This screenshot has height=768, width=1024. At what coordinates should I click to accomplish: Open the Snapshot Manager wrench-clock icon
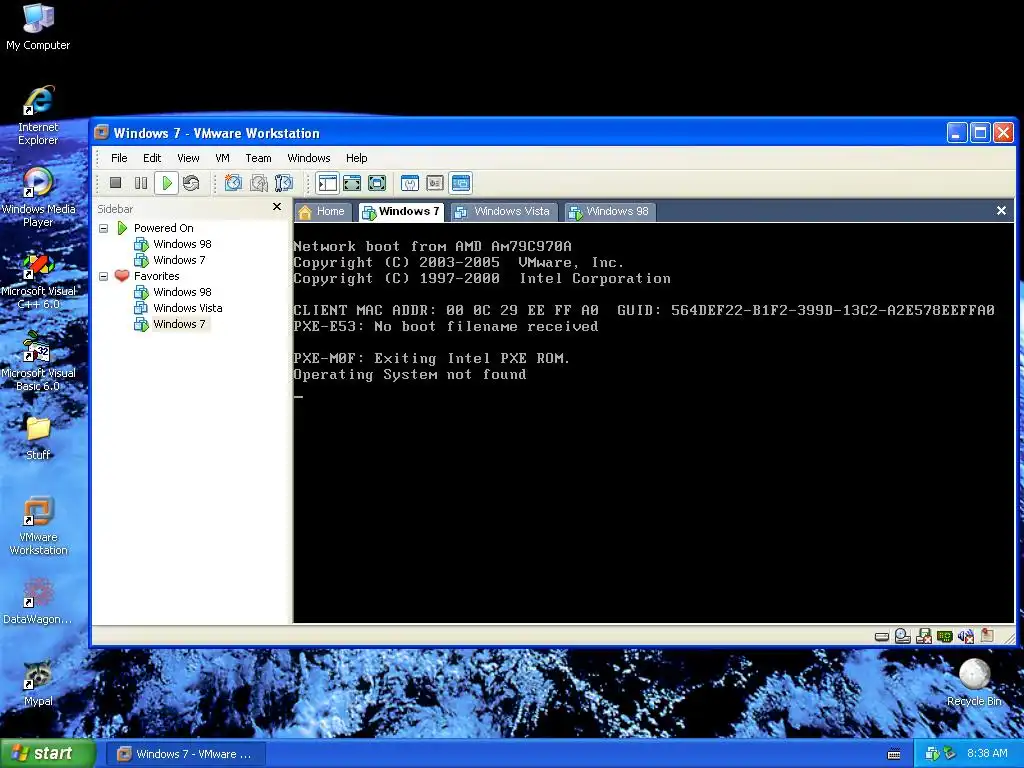[x=283, y=184]
